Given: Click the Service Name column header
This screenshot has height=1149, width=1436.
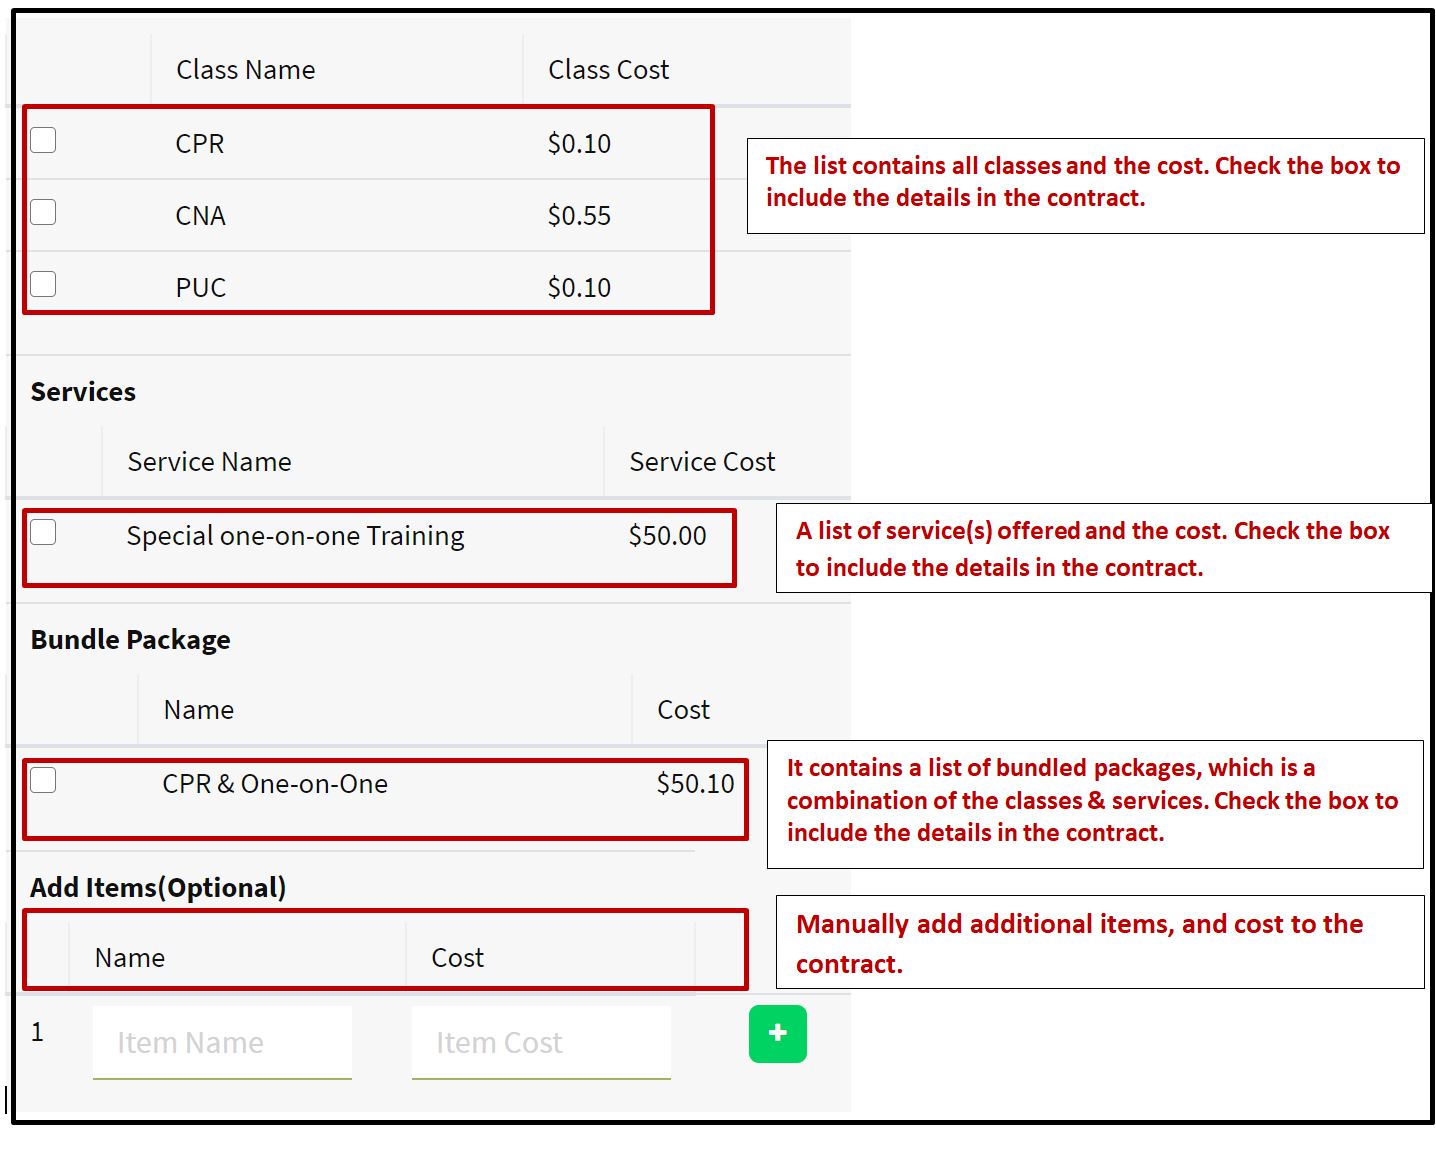Looking at the screenshot, I should 209,462.
